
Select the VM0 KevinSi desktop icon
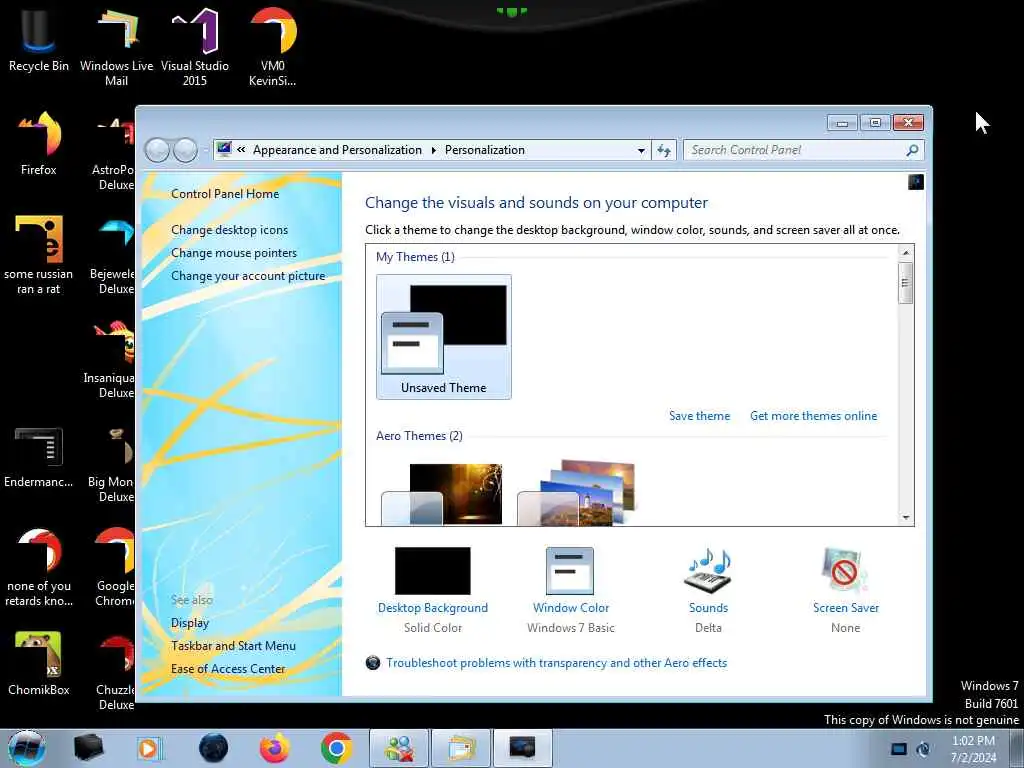click(x=272, y=46)
